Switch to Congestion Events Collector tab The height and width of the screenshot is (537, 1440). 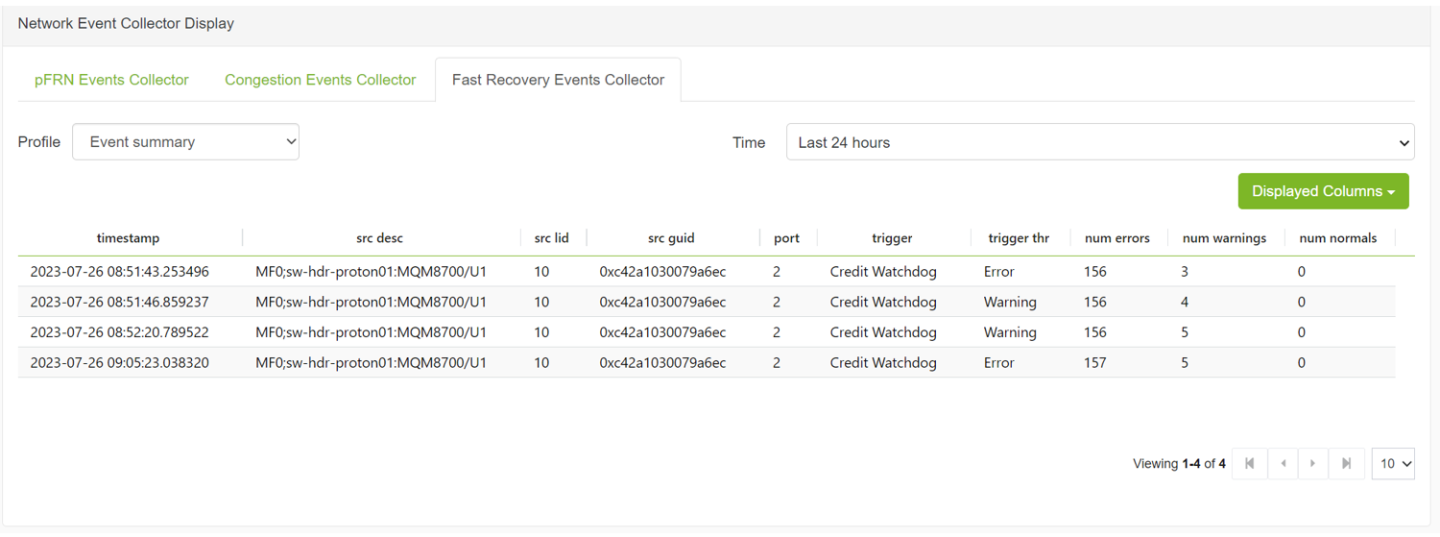320,80
